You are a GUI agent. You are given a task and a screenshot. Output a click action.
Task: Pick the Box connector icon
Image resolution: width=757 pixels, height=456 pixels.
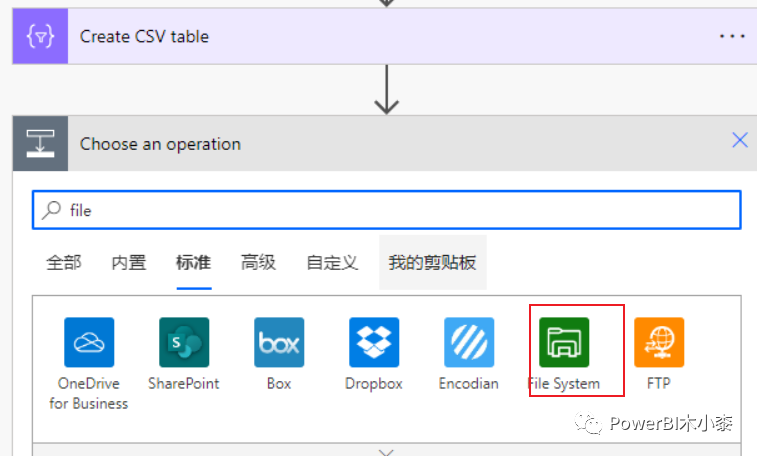coord(279,342)
